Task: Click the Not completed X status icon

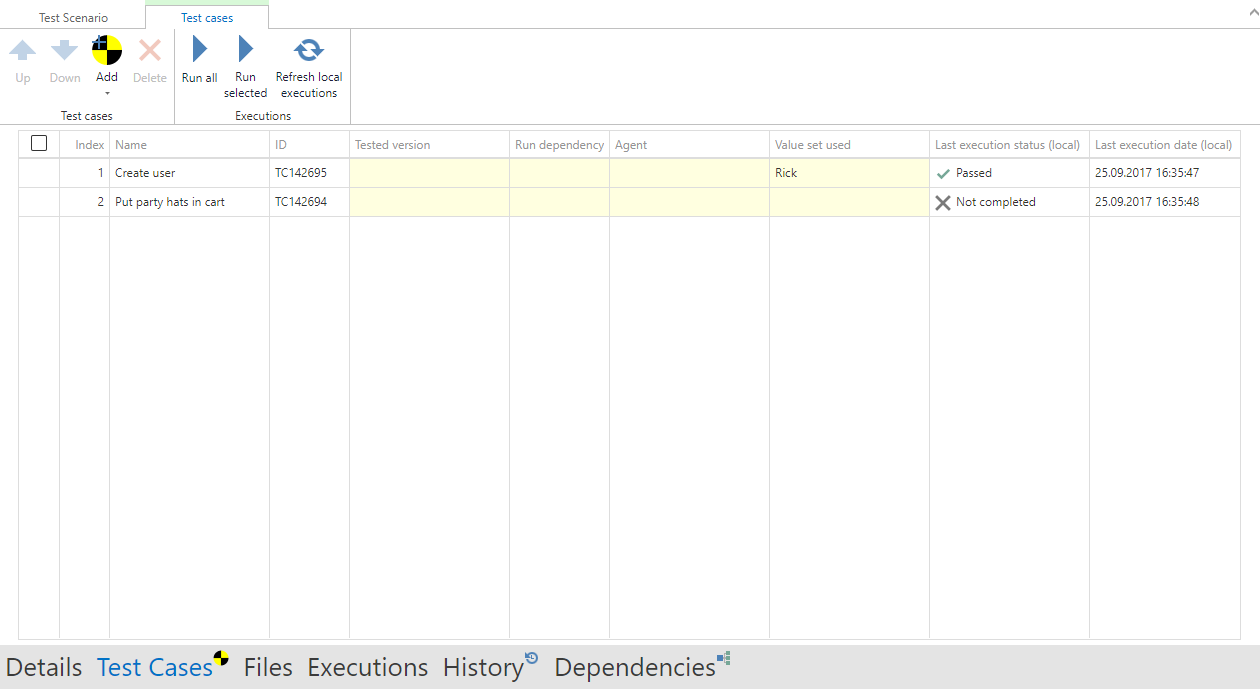Action: (943, 202)
